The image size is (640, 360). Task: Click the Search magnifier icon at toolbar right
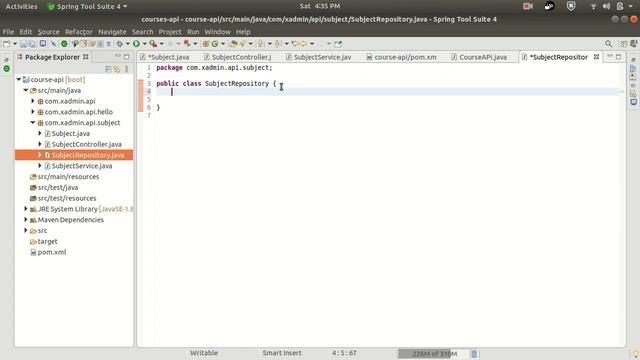(609, 44)
